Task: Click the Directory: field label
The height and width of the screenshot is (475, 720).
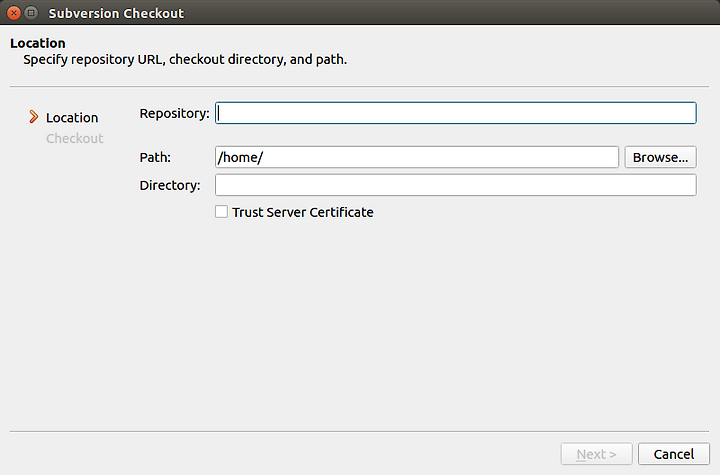Action: (170, 185)
